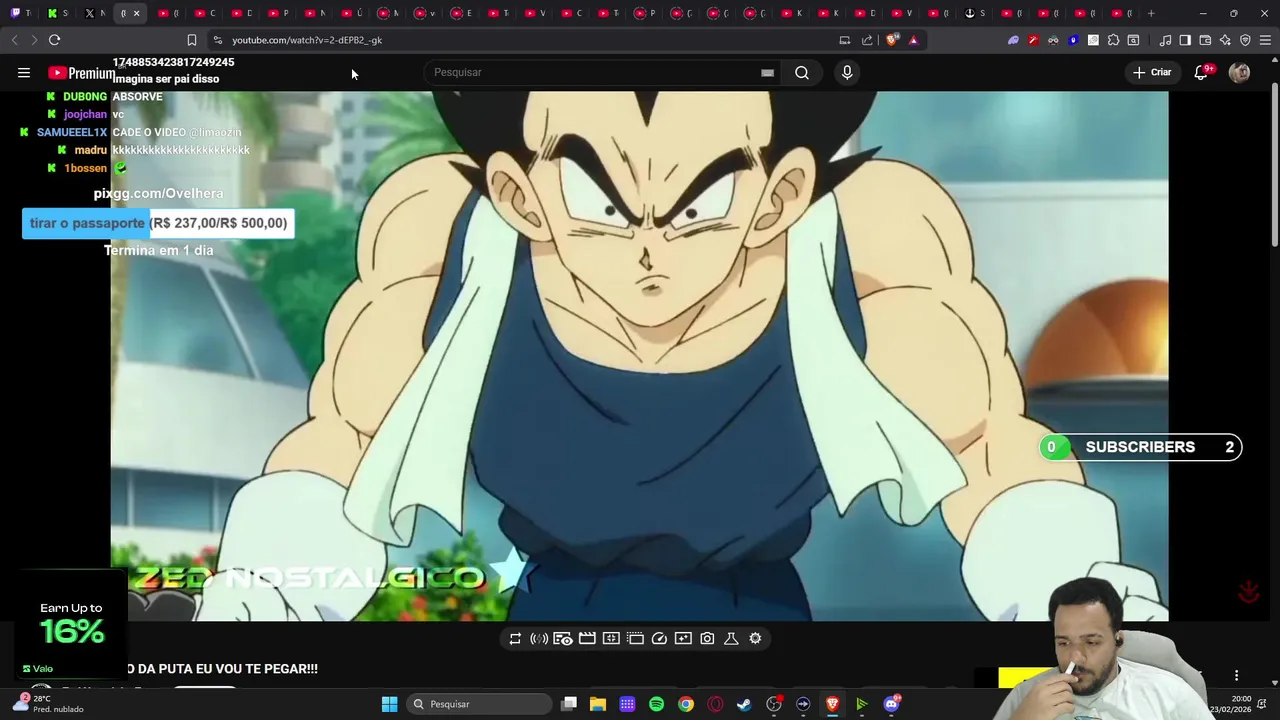This screenshot has width=1280, height=720.
Task: Open the extensions puzzle piece menu
Action: click(1113, 40)
